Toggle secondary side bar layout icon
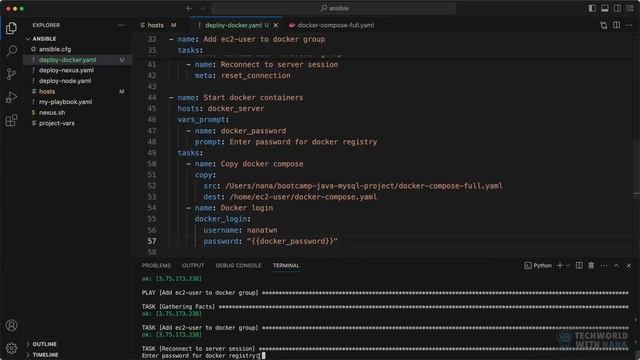 pyautogui.click(x=618, y=8)
